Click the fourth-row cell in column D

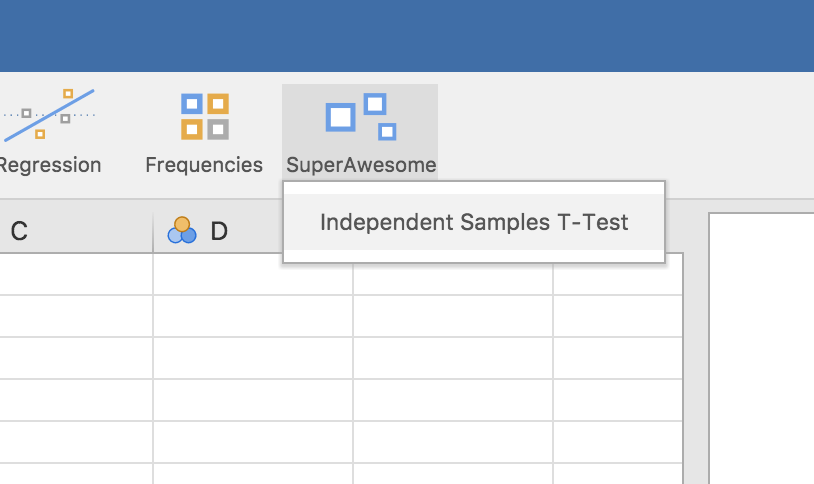tap(252, 400)
